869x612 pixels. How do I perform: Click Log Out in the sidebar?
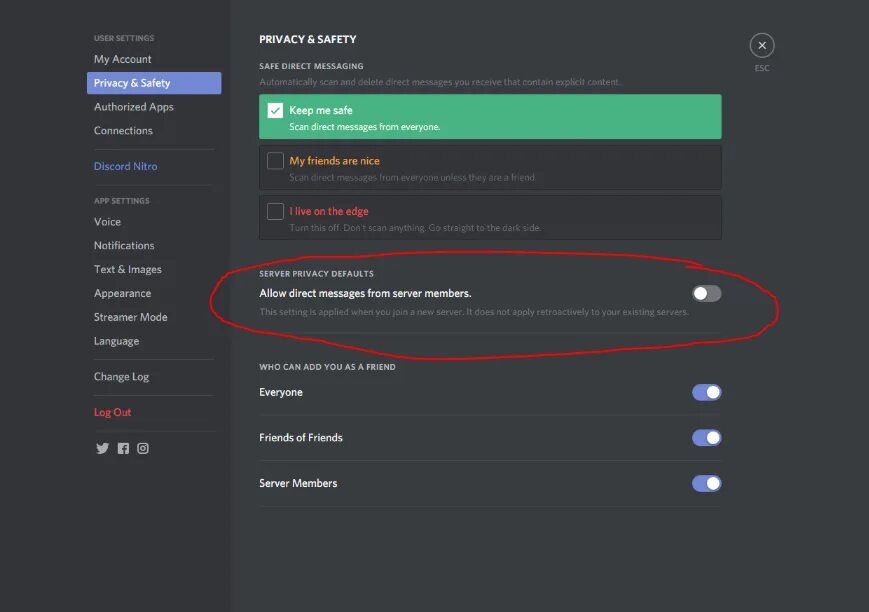point(112,412)
